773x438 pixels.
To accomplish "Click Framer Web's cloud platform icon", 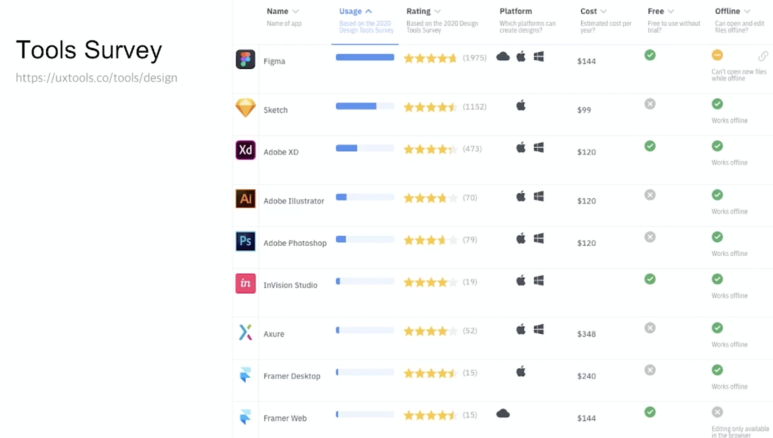I will 503,413.
